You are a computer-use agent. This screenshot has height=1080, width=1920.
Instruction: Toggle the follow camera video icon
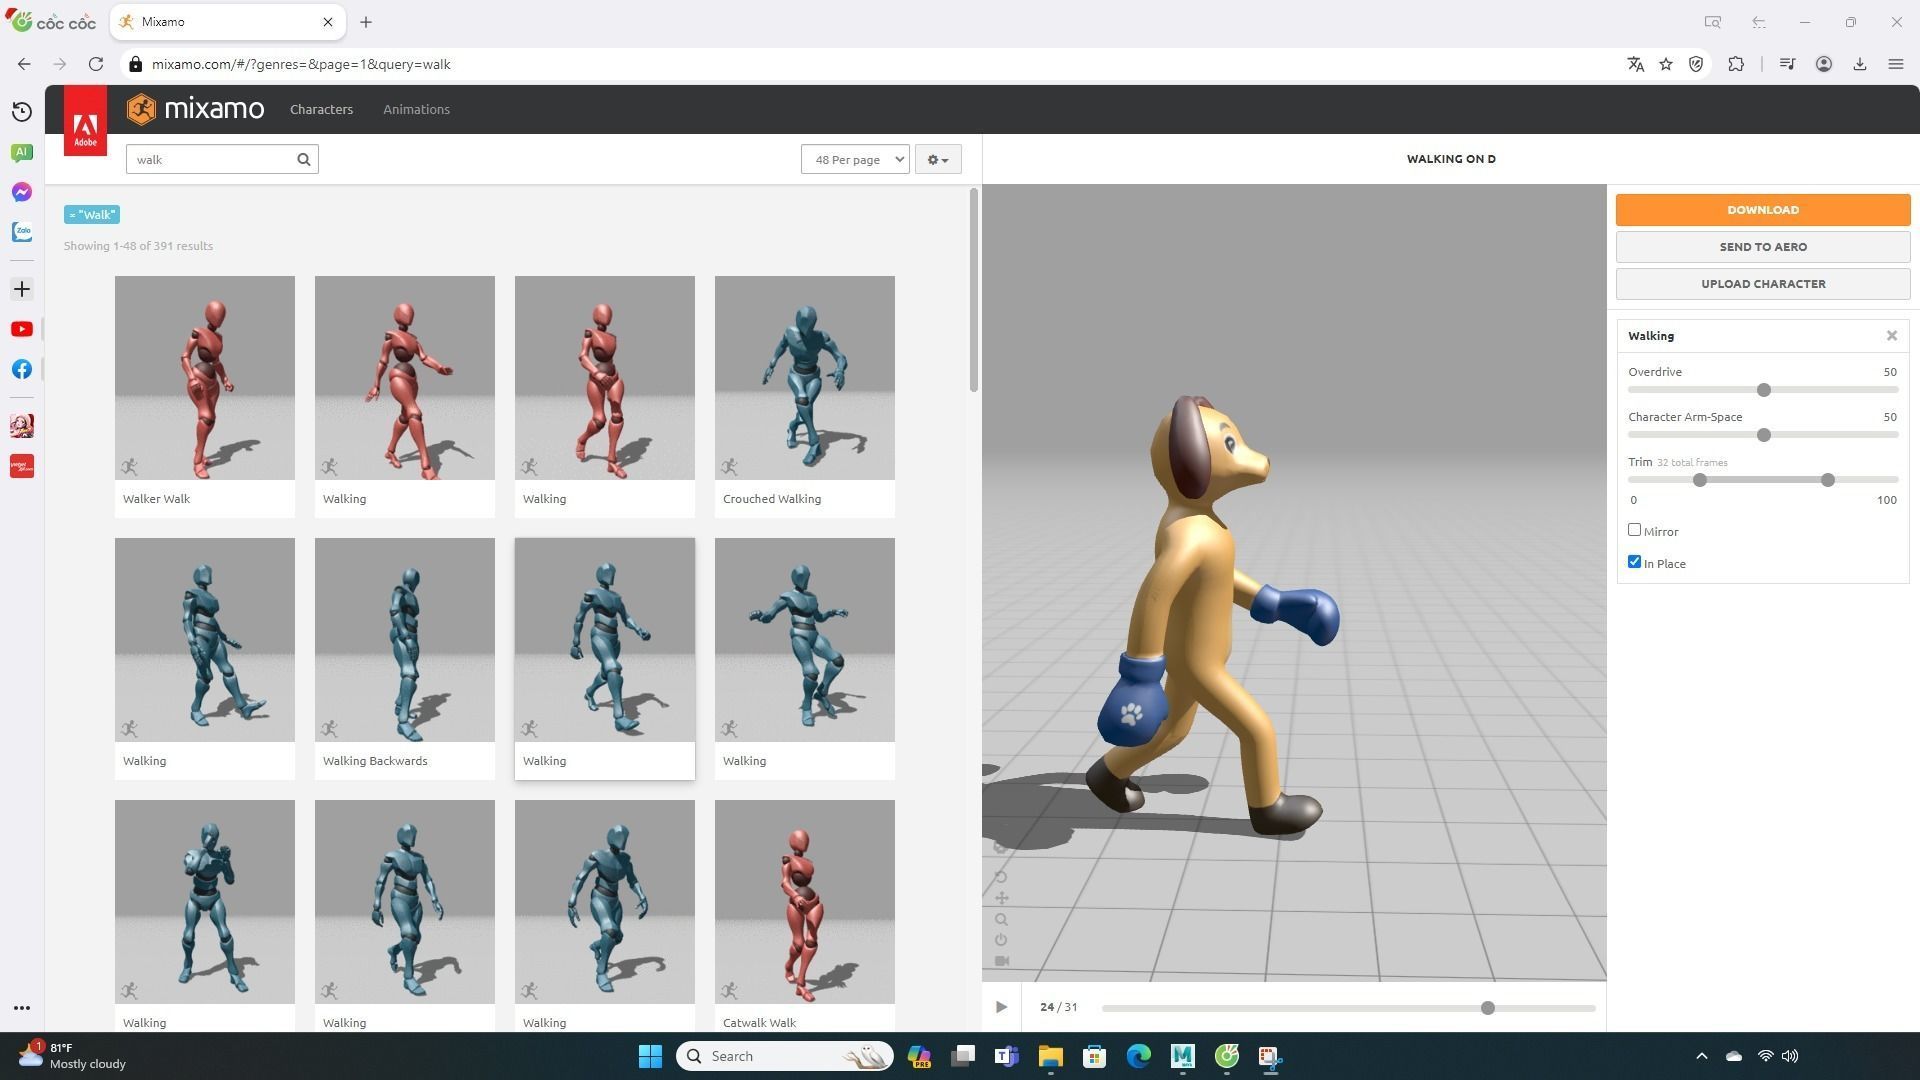coord(1001,961)
